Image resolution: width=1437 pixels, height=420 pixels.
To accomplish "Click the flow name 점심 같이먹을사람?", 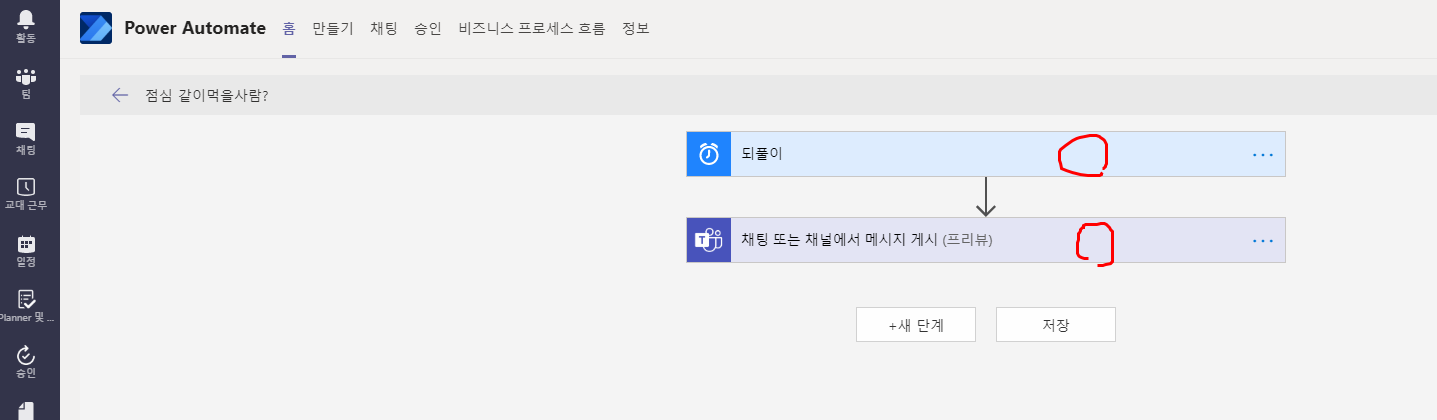I will [x=207, y=95].
